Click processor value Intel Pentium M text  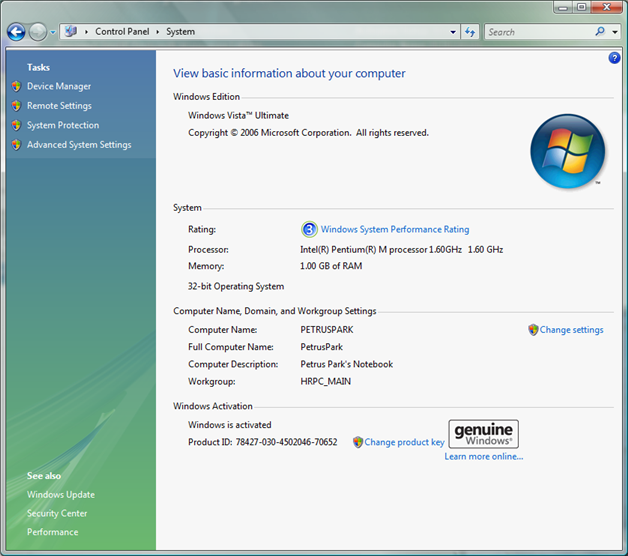point(401,250)
